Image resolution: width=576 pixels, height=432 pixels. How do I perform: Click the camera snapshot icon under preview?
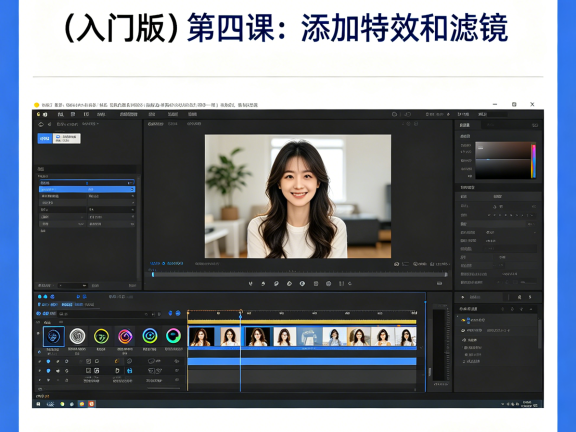(396, 264)
